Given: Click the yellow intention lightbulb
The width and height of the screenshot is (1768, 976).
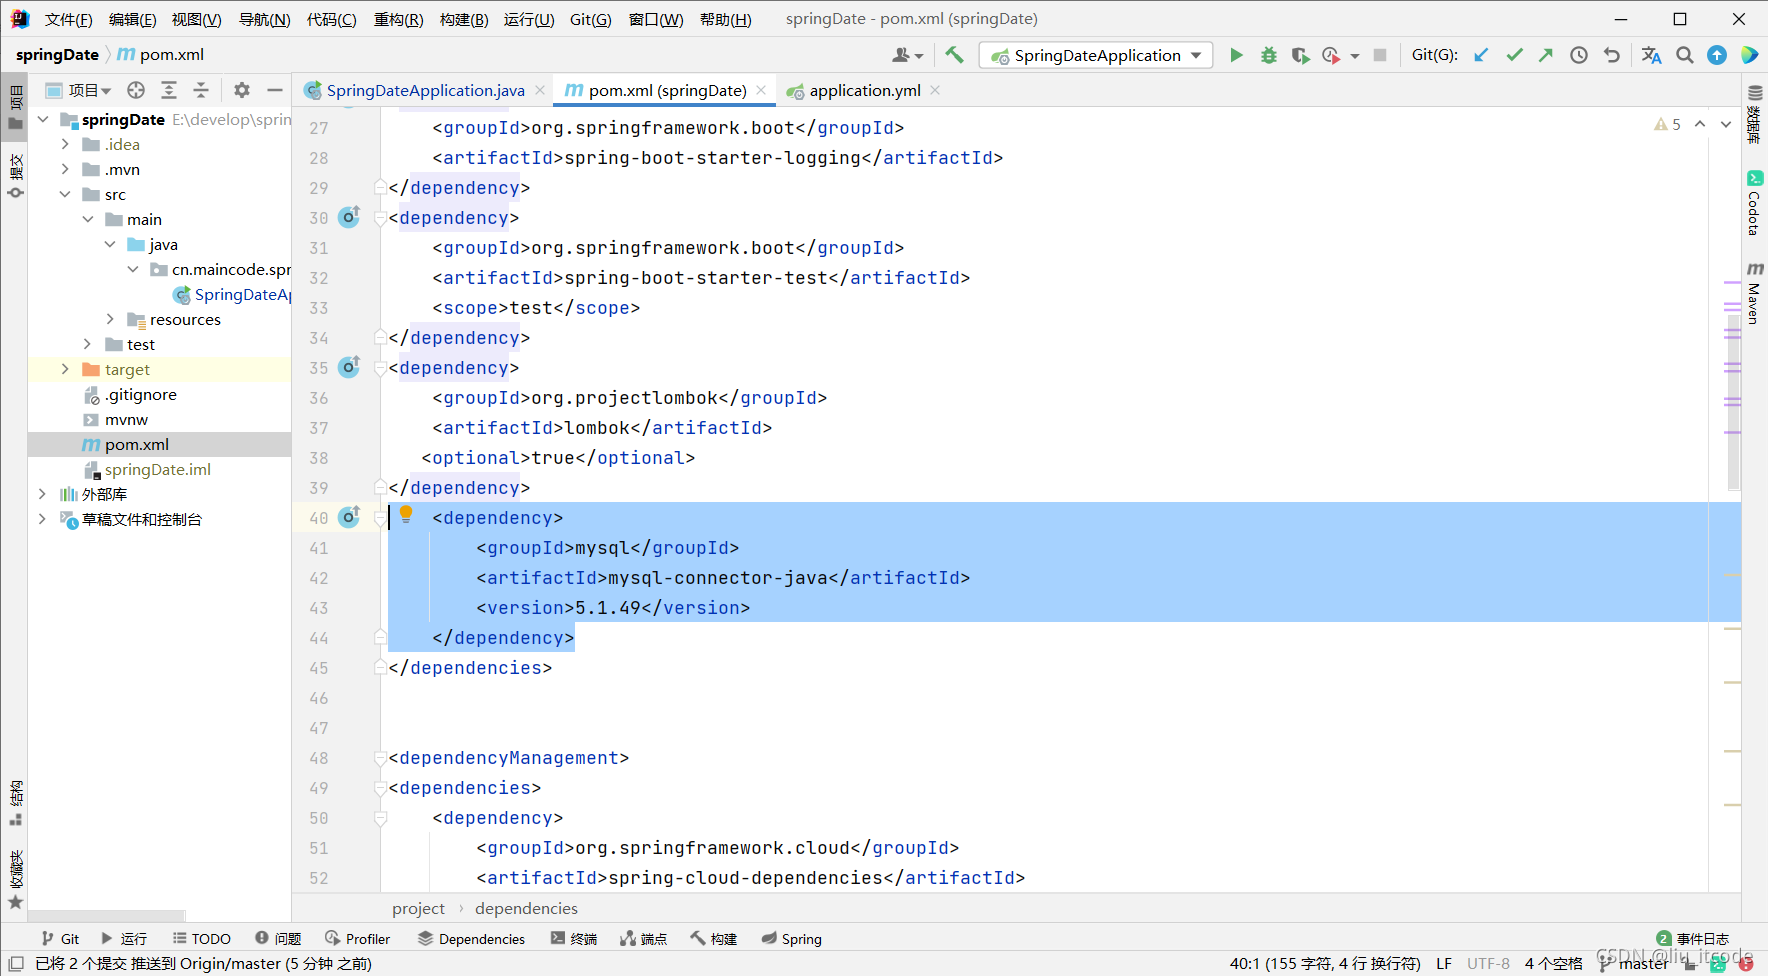Looking at the screenshot, I should pyautogui.click(x=406, y=514).
